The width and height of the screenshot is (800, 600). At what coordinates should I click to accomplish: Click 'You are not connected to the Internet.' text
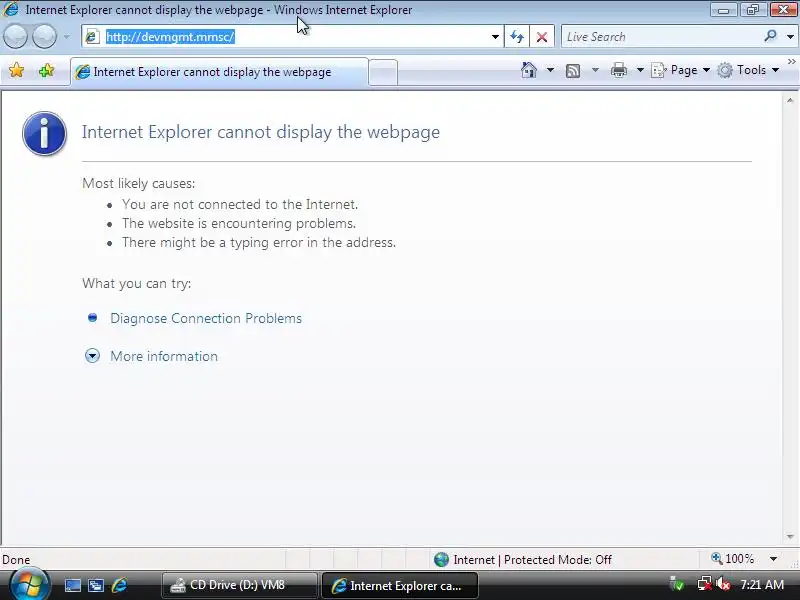(240, 205)
